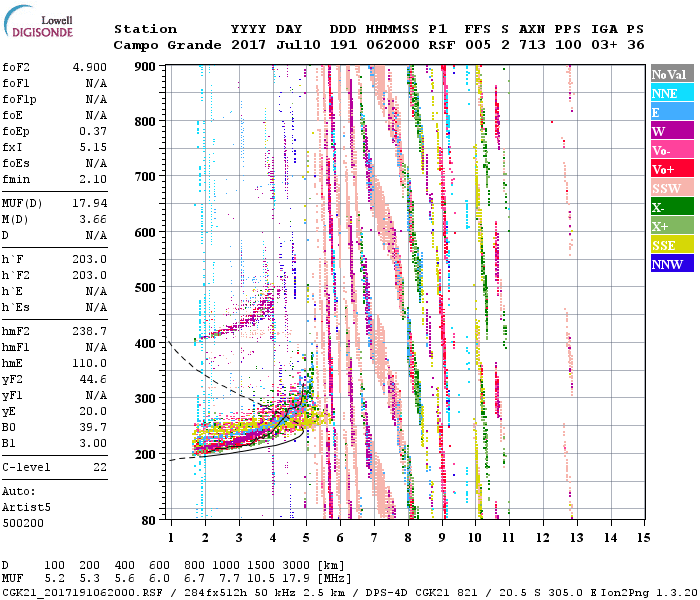The height and width of the screenshot is (600, 700).
Task: Click the MUF(D) value 17.94
Action: point(88,202)
